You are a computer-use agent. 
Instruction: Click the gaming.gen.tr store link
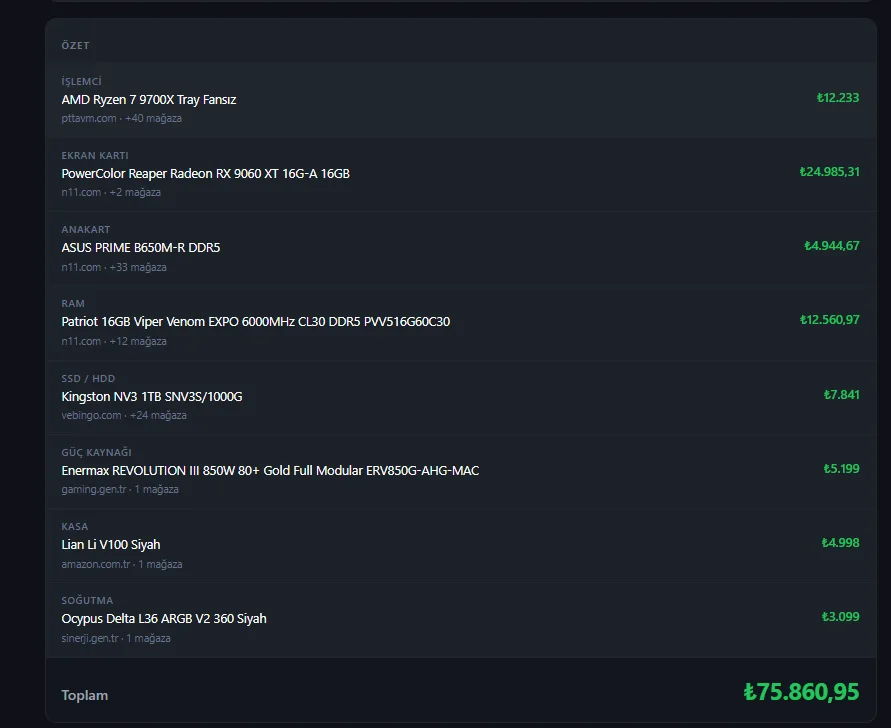[x=94, y=489]
